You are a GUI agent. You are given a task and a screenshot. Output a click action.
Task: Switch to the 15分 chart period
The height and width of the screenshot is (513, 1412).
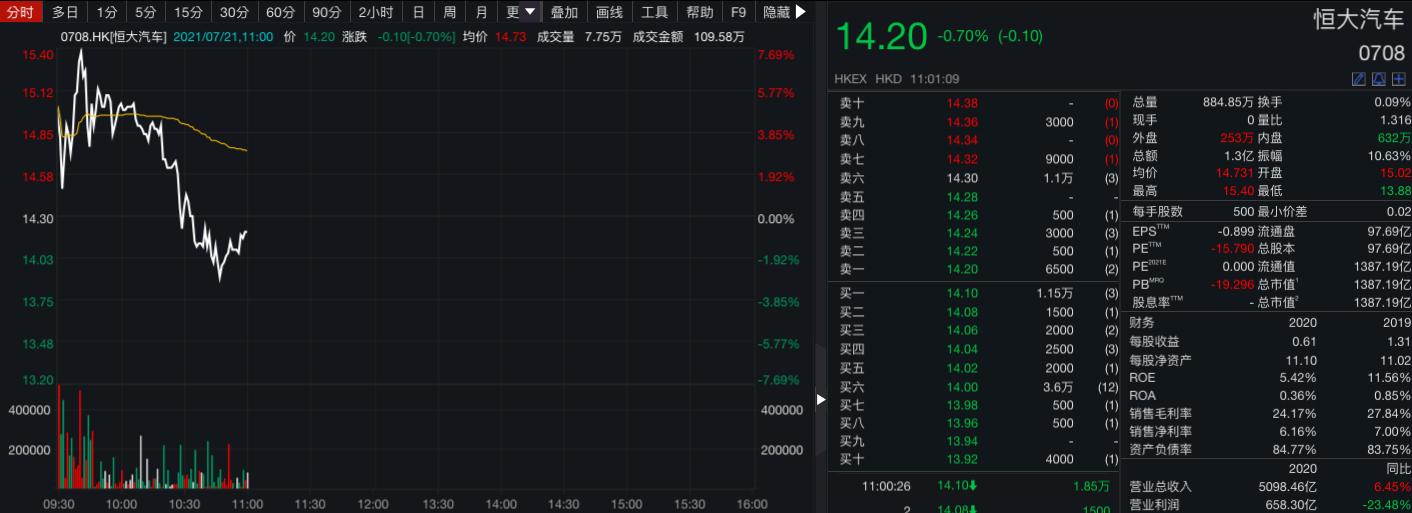pyautogui.click(x=188, y=12)
